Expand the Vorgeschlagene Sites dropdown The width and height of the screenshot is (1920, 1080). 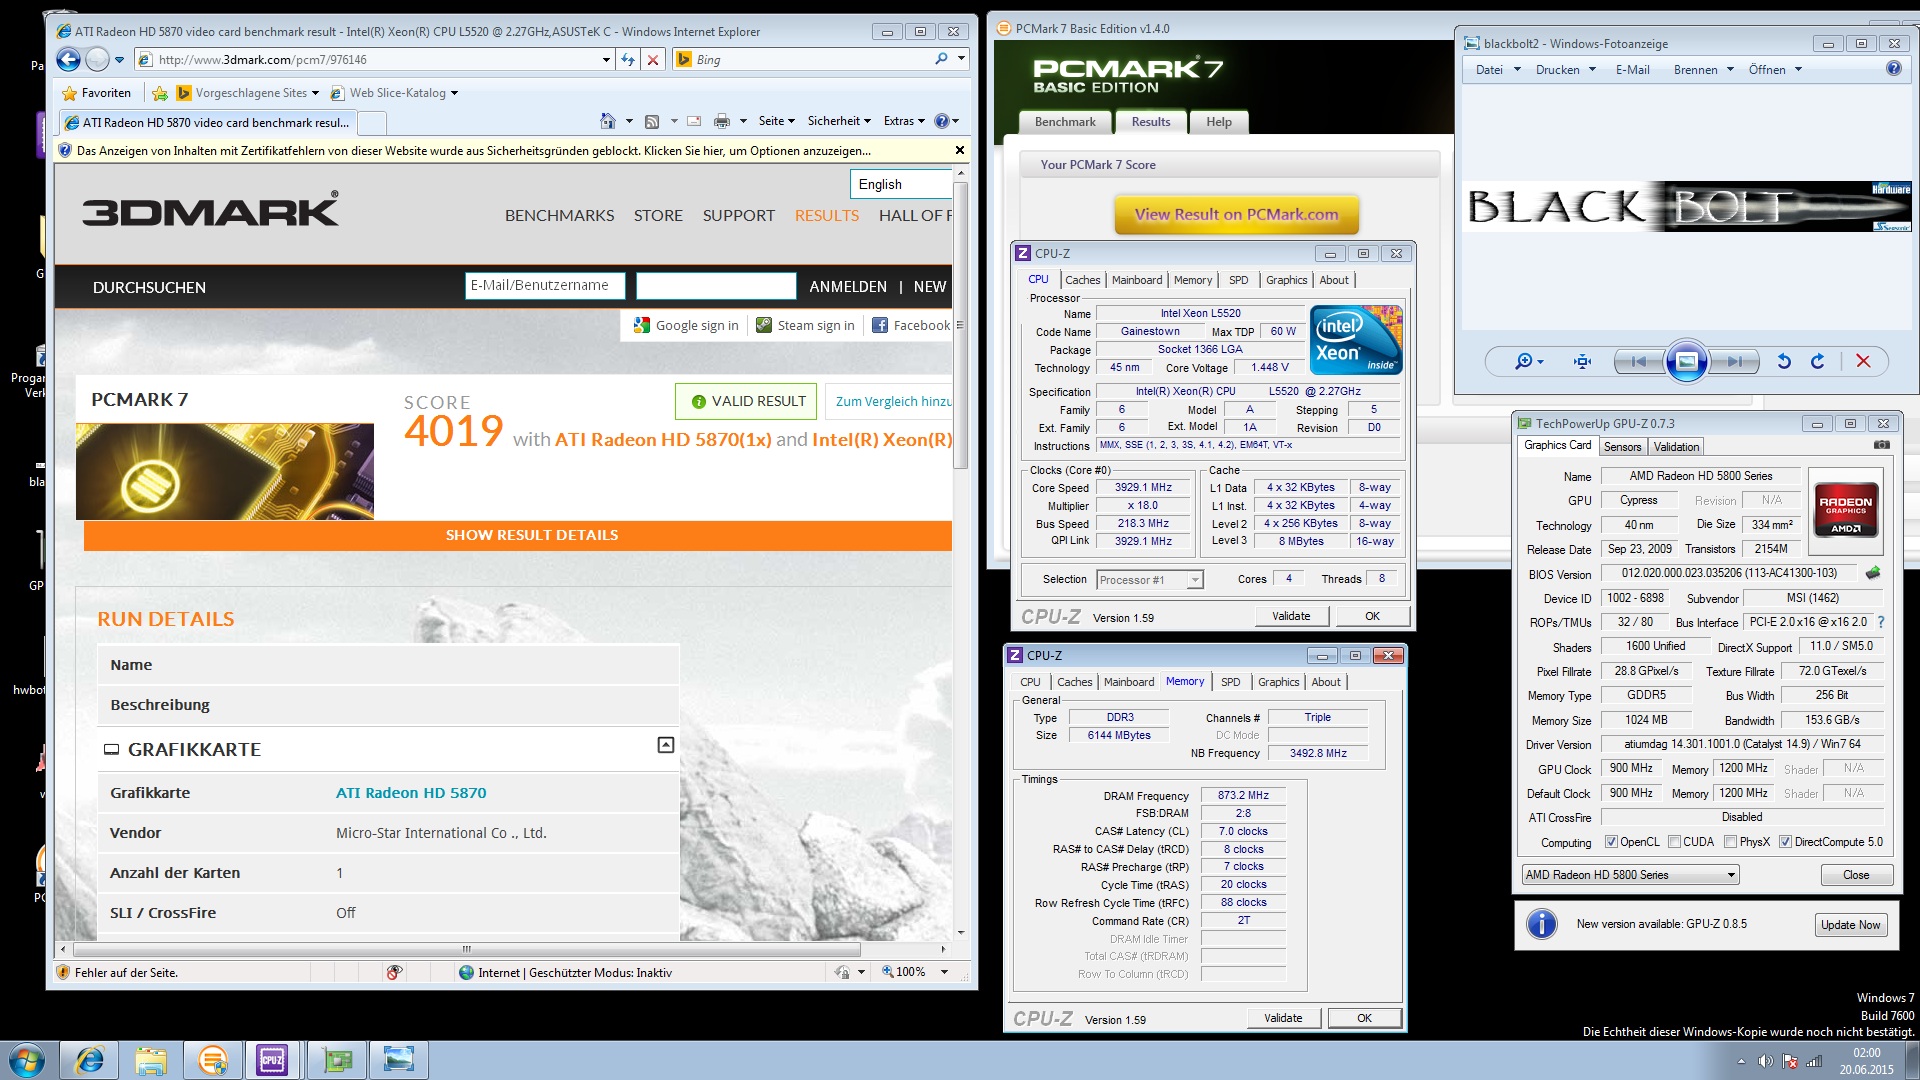pos(315,93)
